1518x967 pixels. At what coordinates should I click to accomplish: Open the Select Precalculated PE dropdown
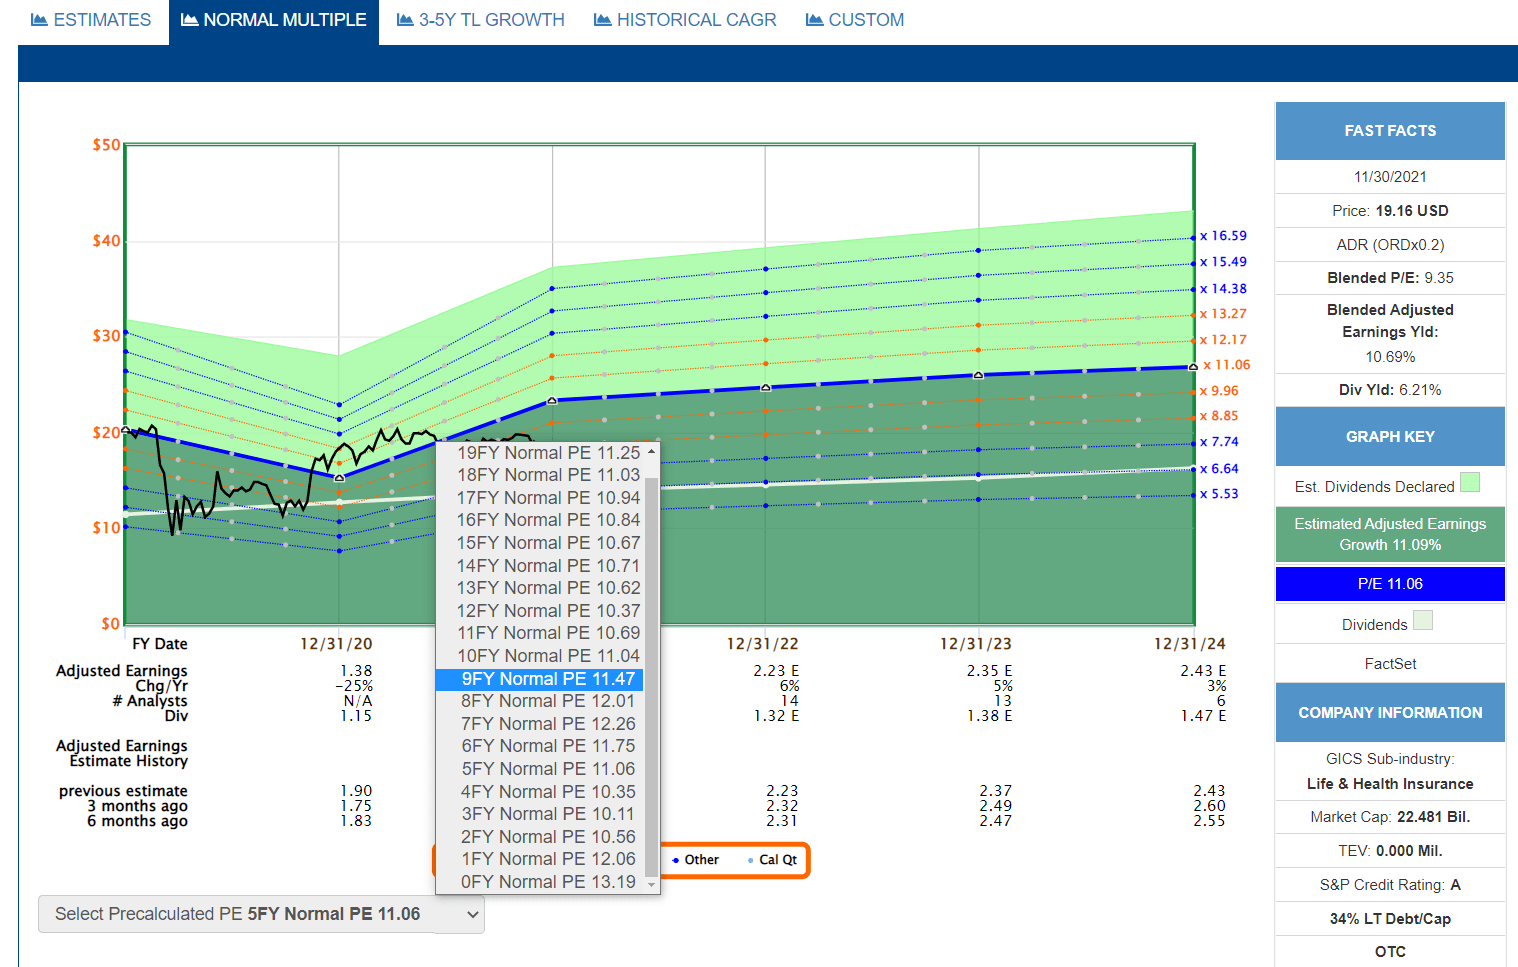261,914
